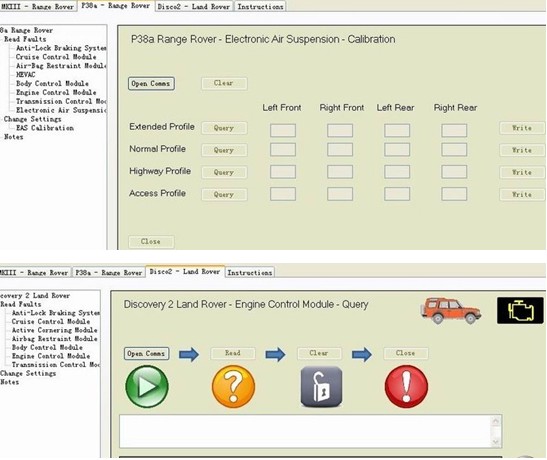The height and width of the screenshot is (460, 547).
Task: Click Highway Profile Right Front field
Action: click(x=340, y=172)
